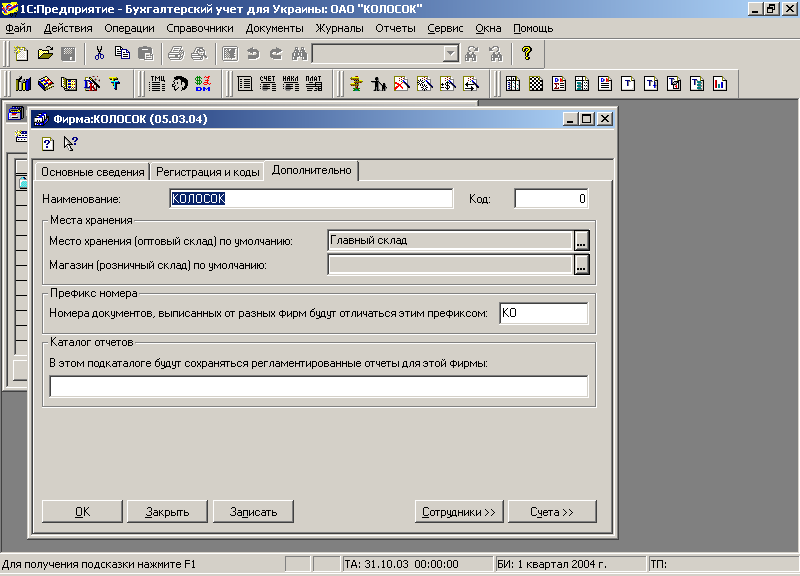Click the bar chart diagram report icon
Image resolution: width=800 pixels, height=576 pixels.
tap(720, 84)
